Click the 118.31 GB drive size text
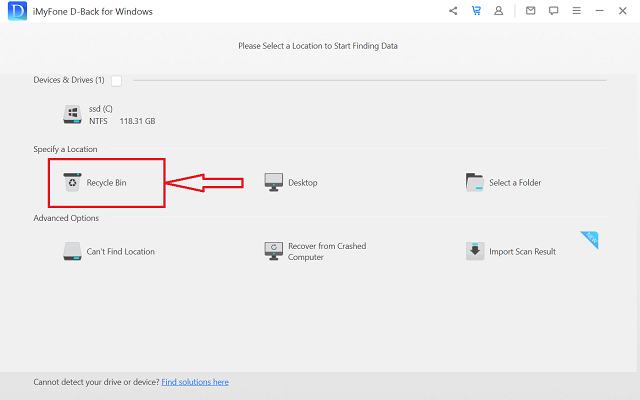640x400 pixels. [137, 121]
